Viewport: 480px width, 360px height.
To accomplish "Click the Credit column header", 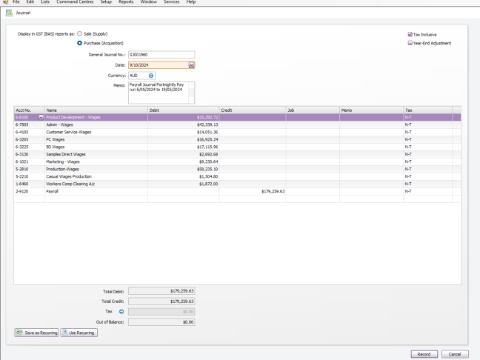I will pos(253,110).
